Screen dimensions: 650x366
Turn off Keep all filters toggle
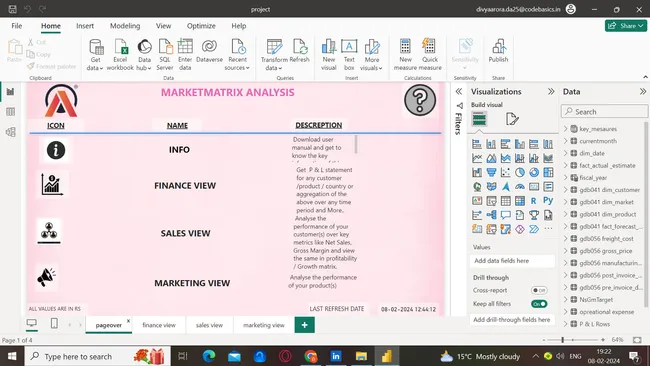[539, 304]
